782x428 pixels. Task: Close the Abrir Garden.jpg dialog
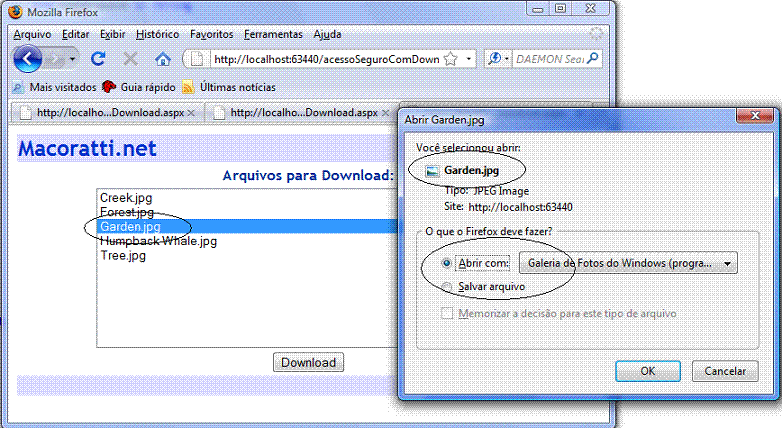pos(755,116)
